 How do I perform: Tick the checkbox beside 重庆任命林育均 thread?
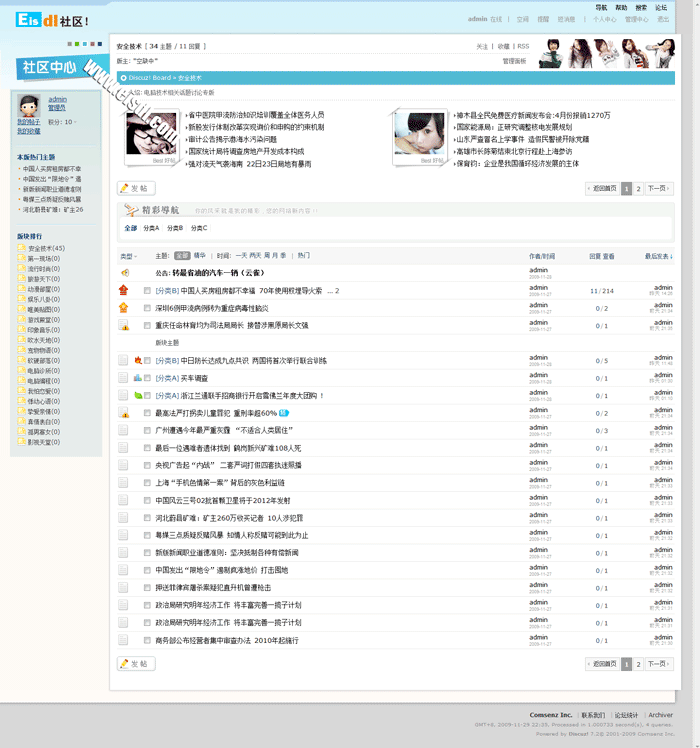tap(147, 325)
